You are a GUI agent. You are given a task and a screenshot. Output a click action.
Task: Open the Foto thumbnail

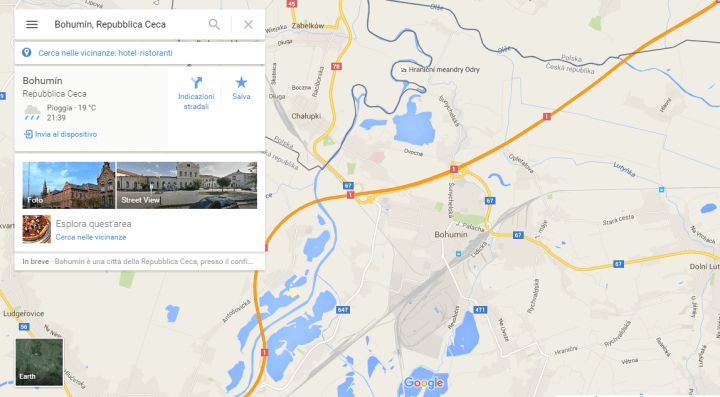pyautogui.click(x=68, y=185)
